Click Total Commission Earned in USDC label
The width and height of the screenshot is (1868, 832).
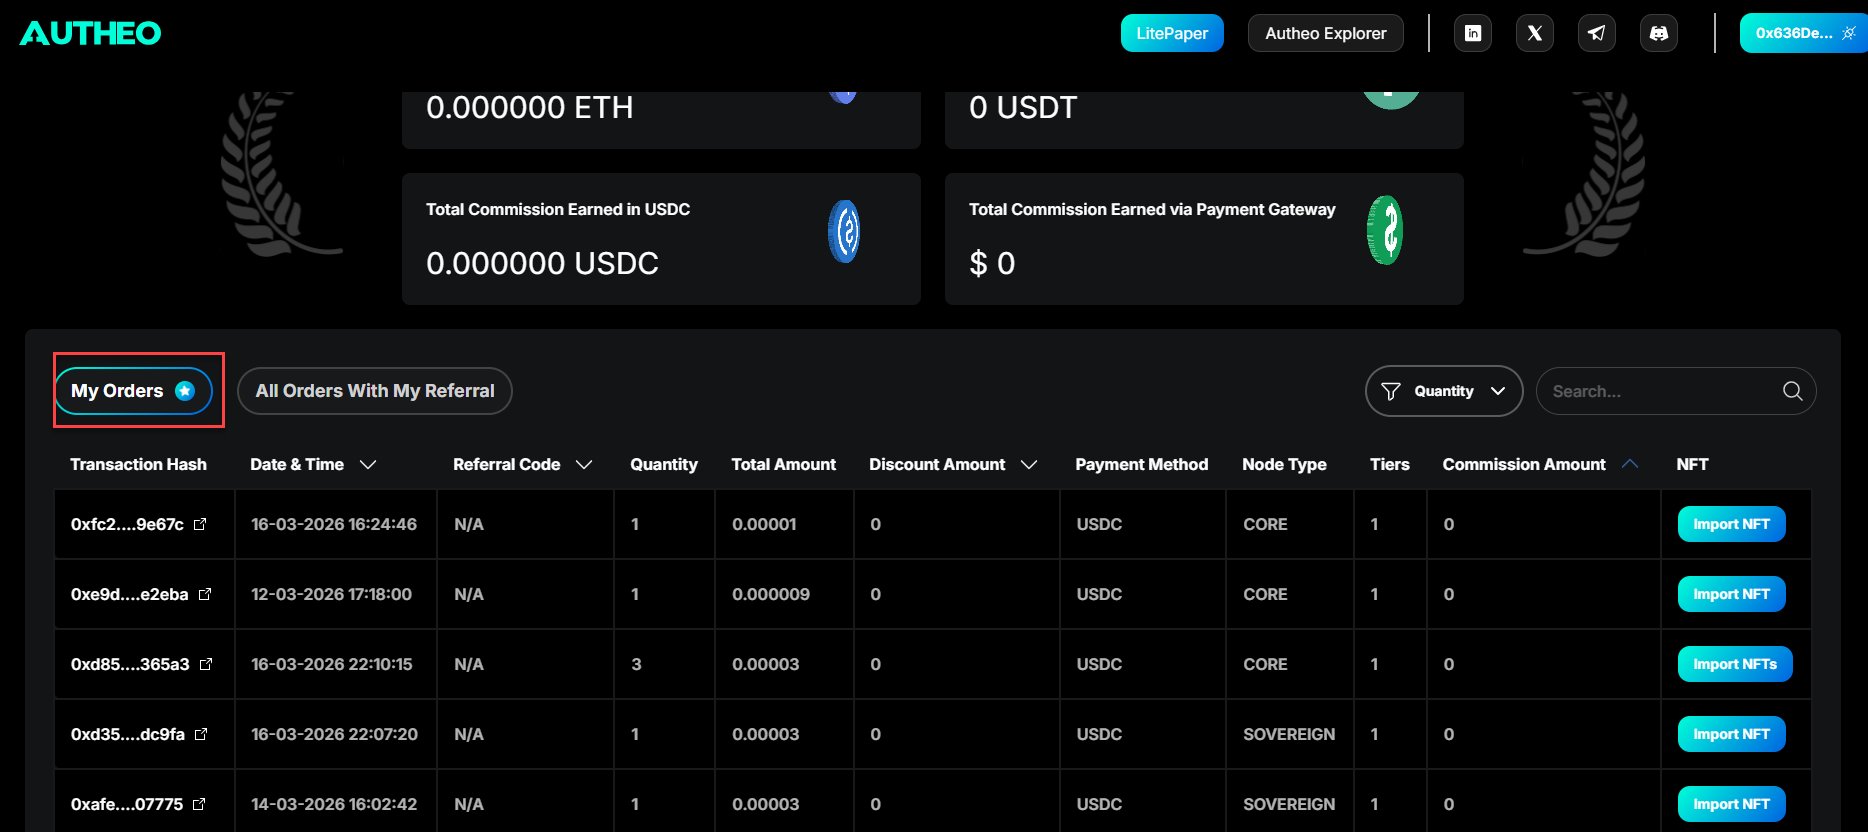558,209
